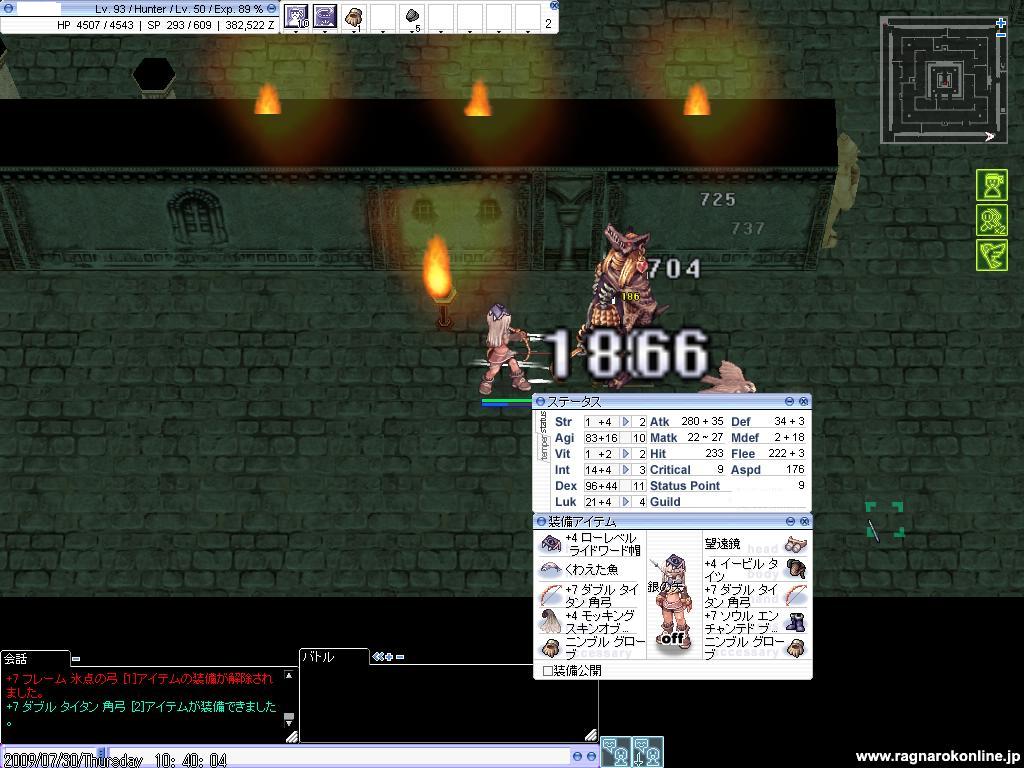
Task: Switch to the temper vertical tab
Action: click(x=543, y=447)
